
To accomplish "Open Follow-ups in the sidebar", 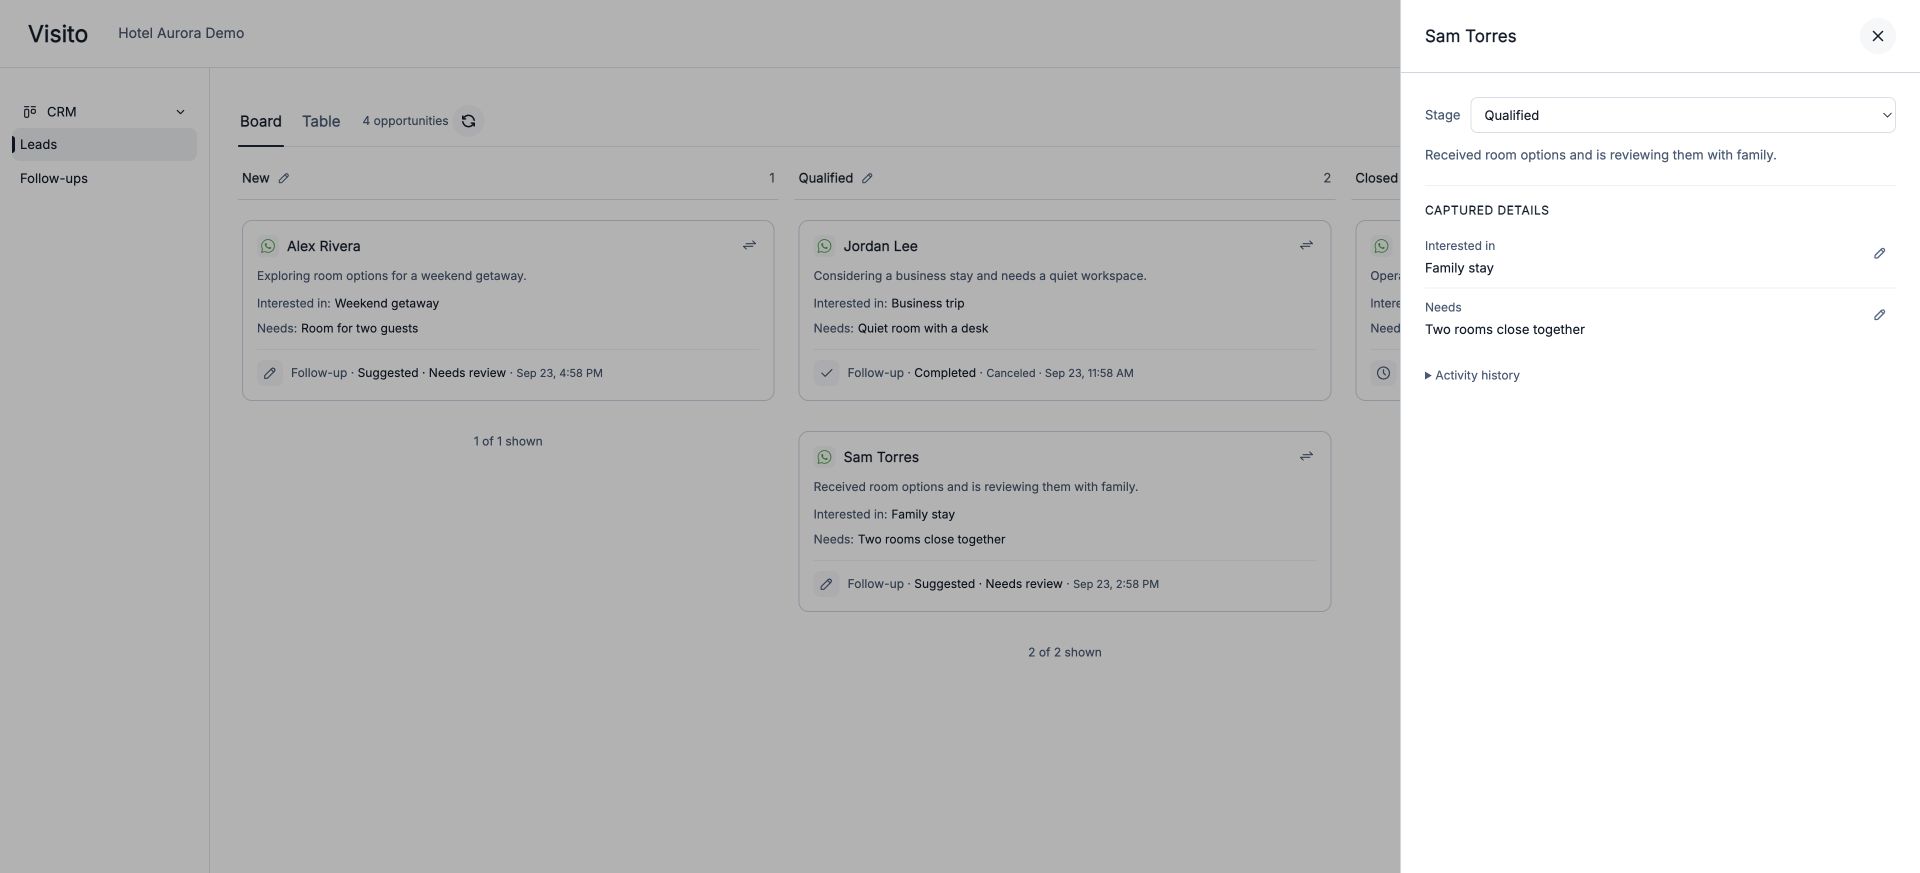I will 54,178.
